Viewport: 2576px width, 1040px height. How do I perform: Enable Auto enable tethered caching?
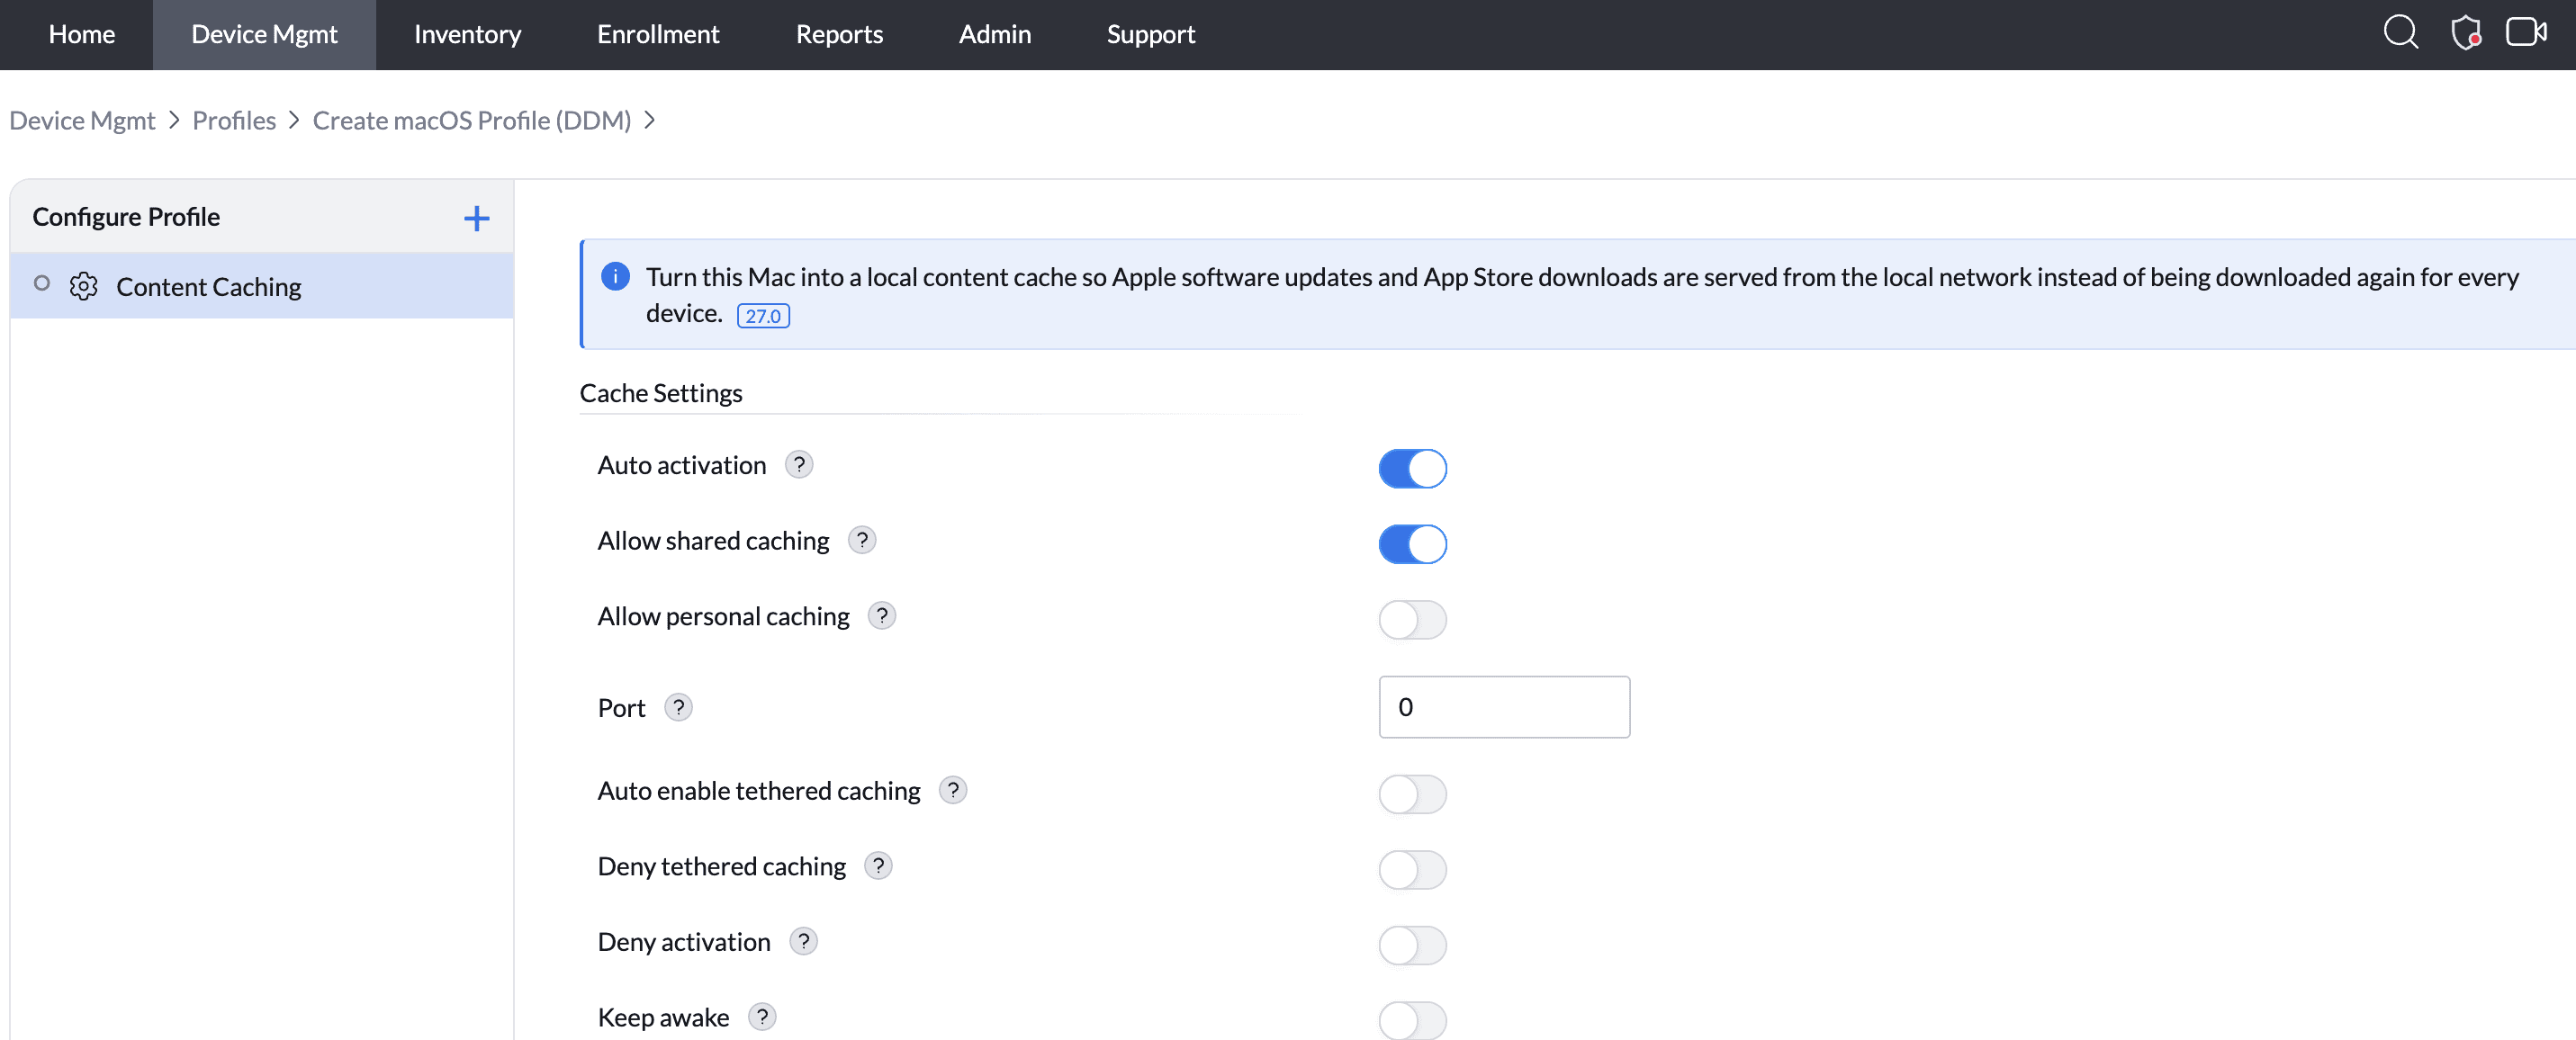[x=1412, y=794]
